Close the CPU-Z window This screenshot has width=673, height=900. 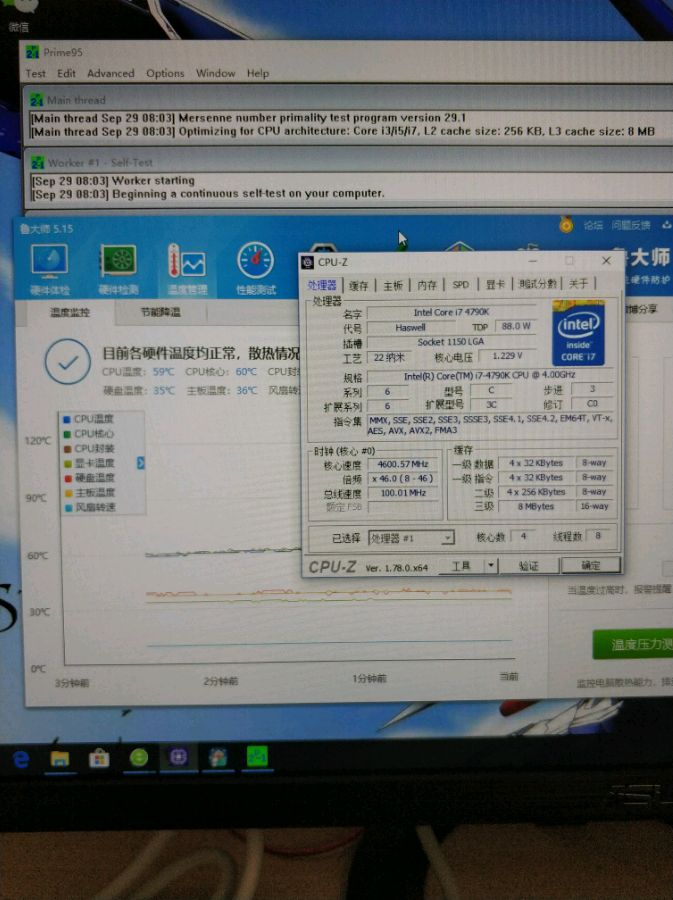point(606,261)
